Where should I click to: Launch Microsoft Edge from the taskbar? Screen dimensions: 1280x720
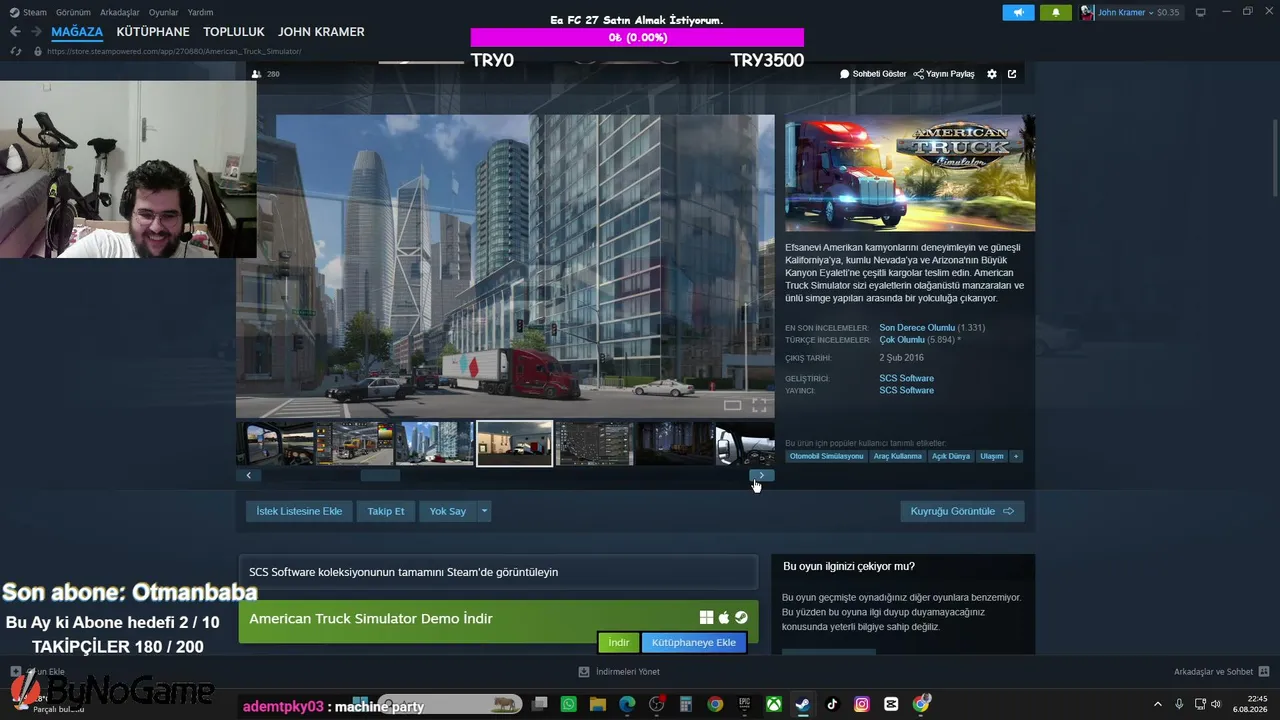[x=627, y=704]
